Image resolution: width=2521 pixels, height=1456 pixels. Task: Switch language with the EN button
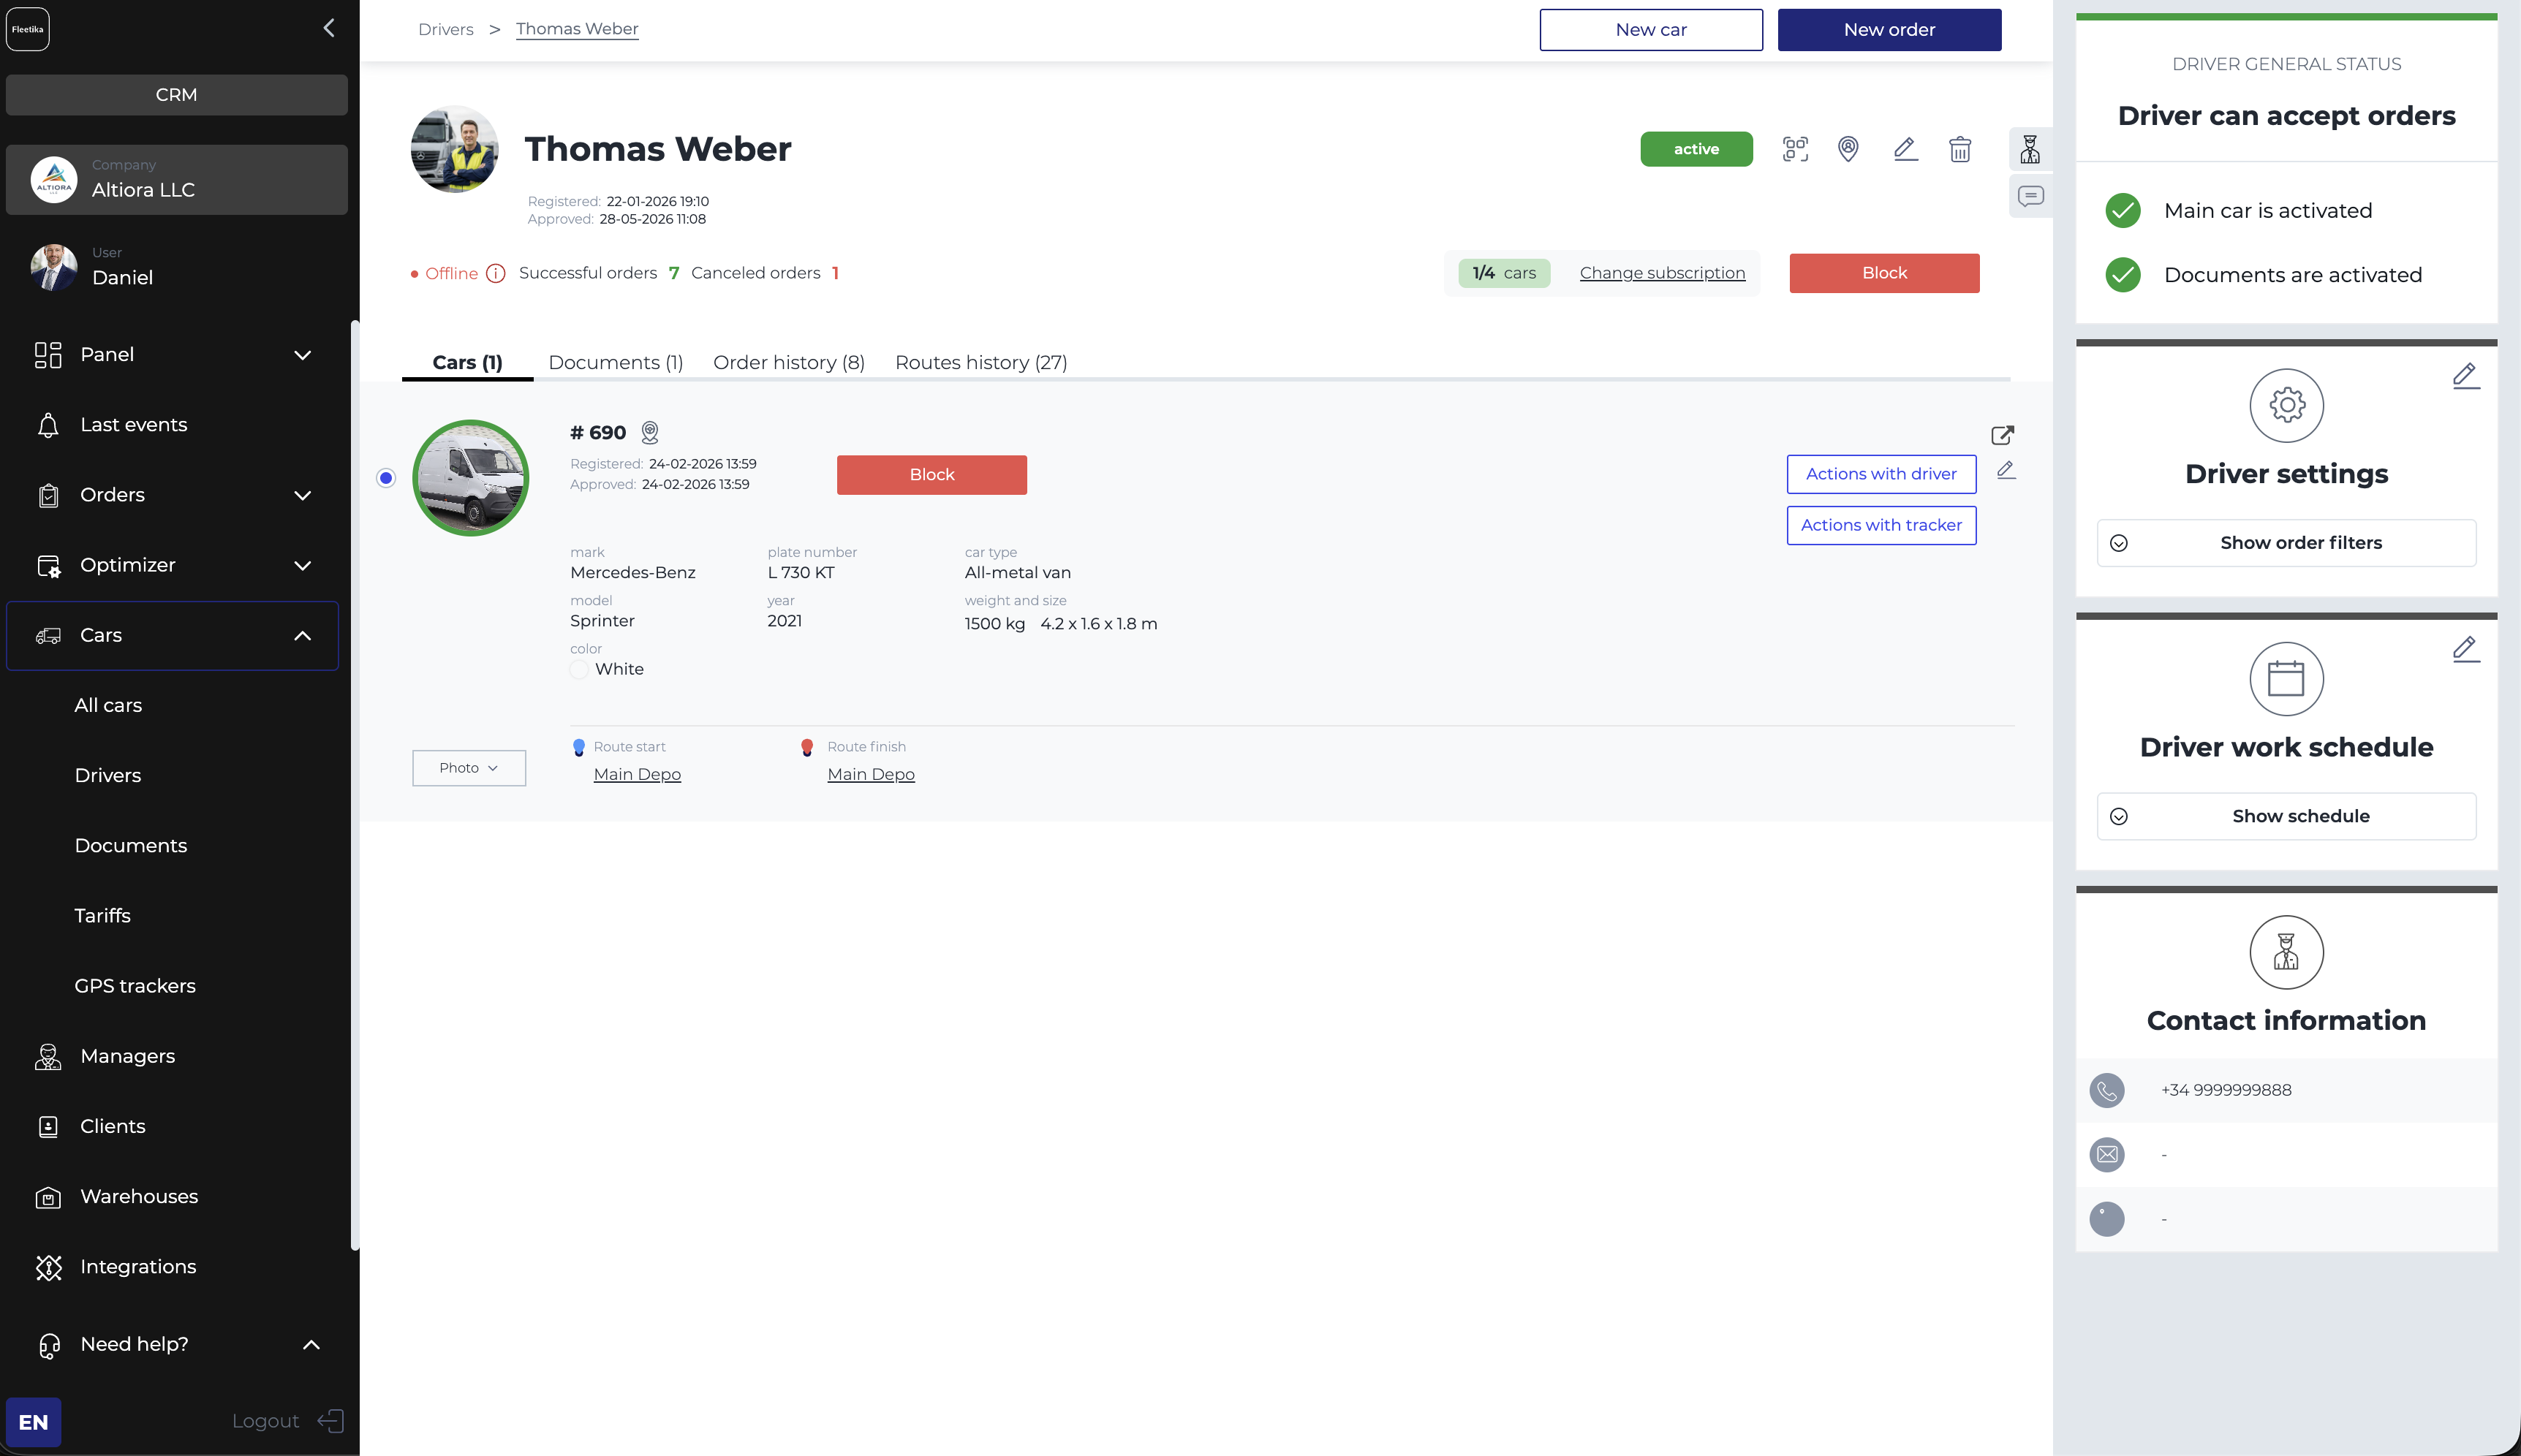(33, 1422)
